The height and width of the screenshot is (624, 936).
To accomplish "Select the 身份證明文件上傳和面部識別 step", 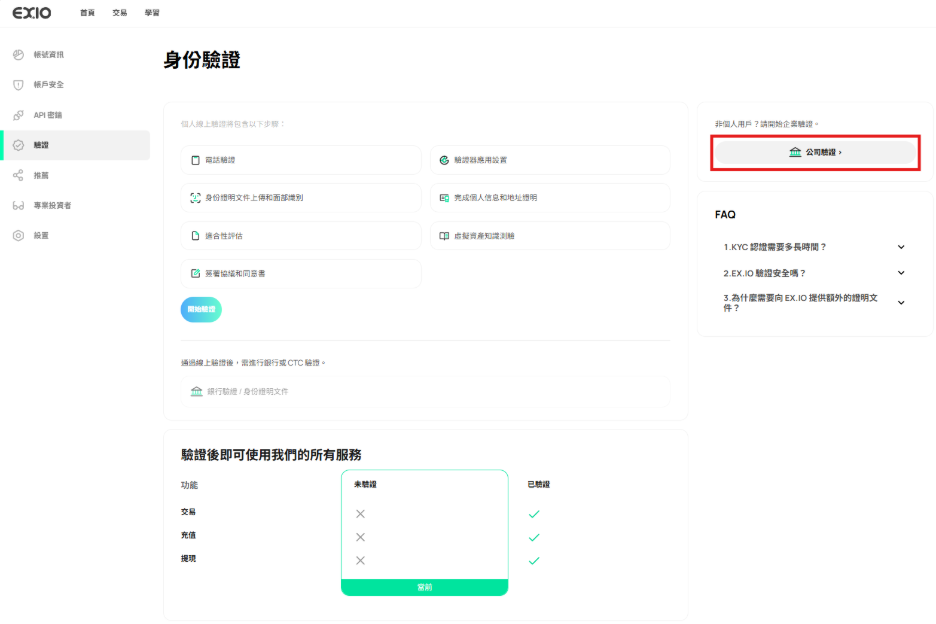I will coord(301,198).
